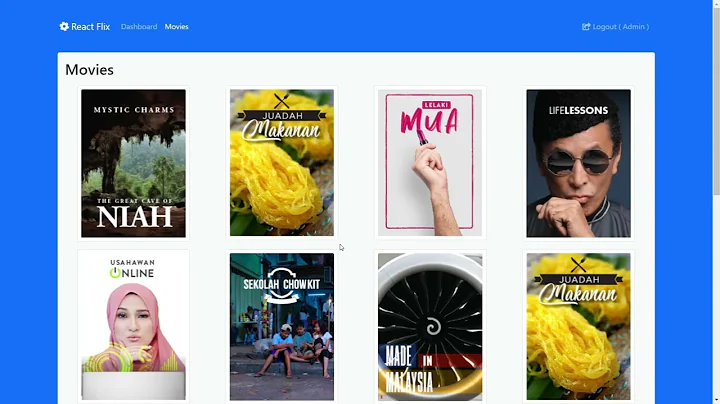This screenshot has height=404, width=720.
Task: Go to the Dashboard menu item
Action: 139,27
